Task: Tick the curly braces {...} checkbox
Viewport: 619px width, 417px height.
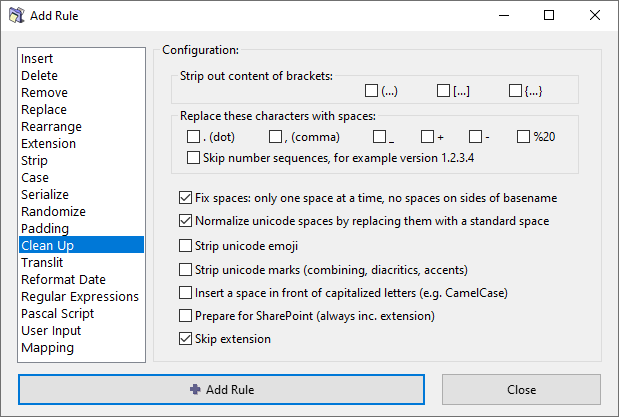Action: point(516,91)
